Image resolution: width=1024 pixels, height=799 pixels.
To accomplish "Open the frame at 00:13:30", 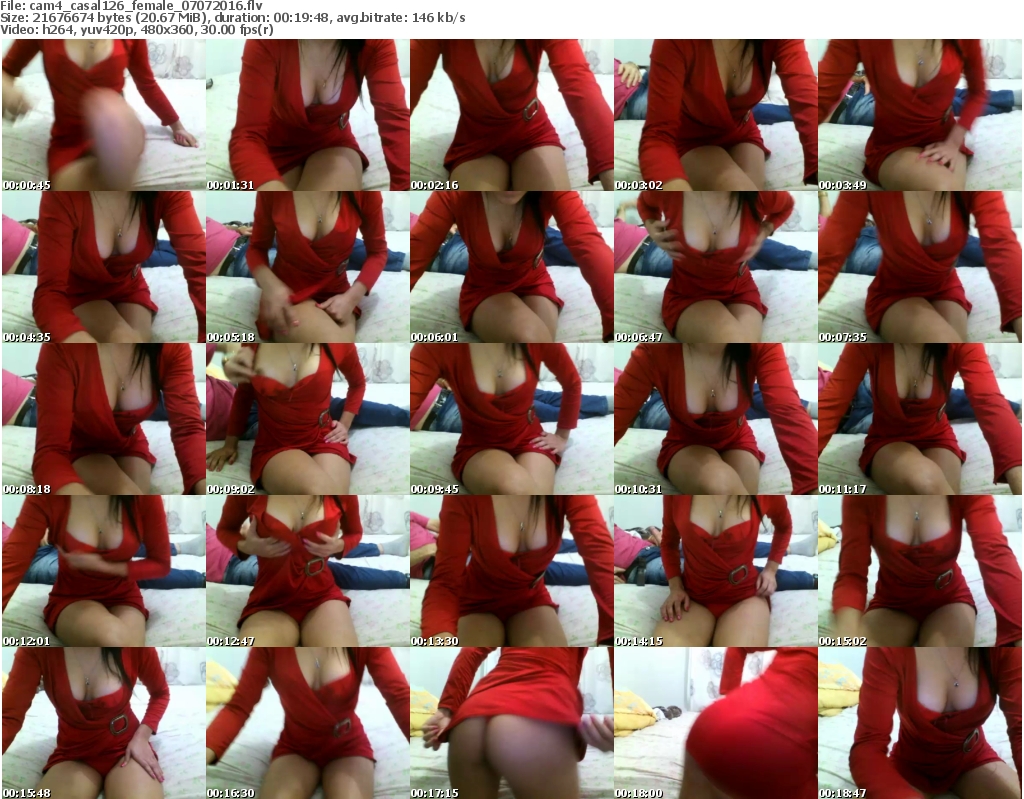I will click(x=512, y=571).
